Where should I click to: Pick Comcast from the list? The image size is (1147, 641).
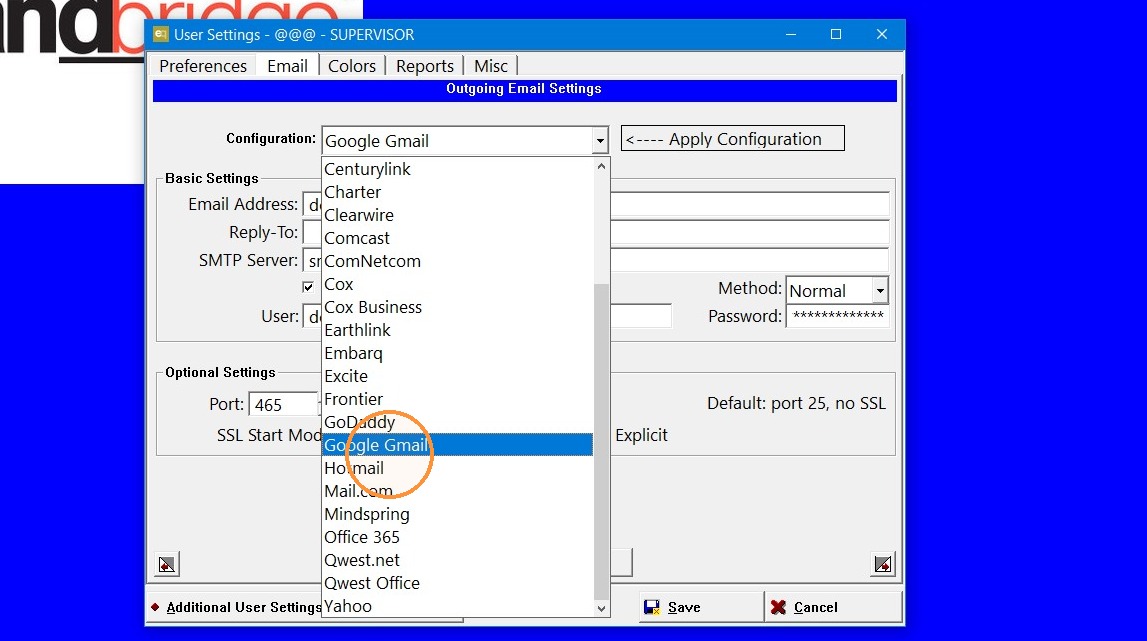pos(458,238)
